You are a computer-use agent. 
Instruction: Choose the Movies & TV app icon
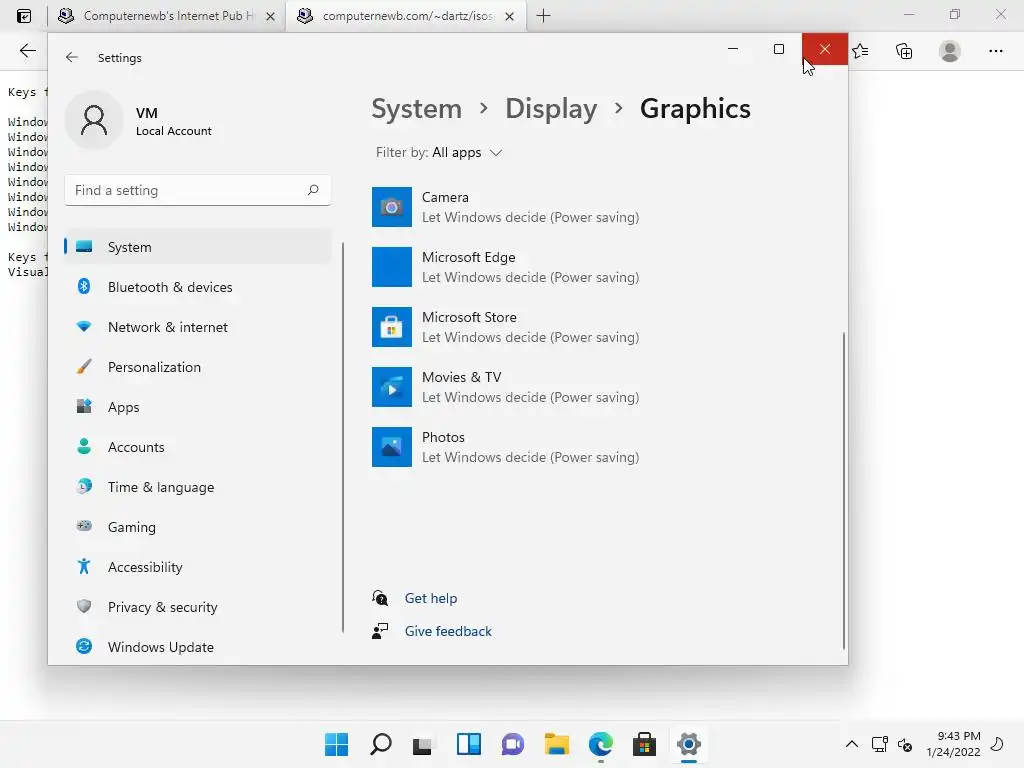pyautogui.click(x=392, y=387)
